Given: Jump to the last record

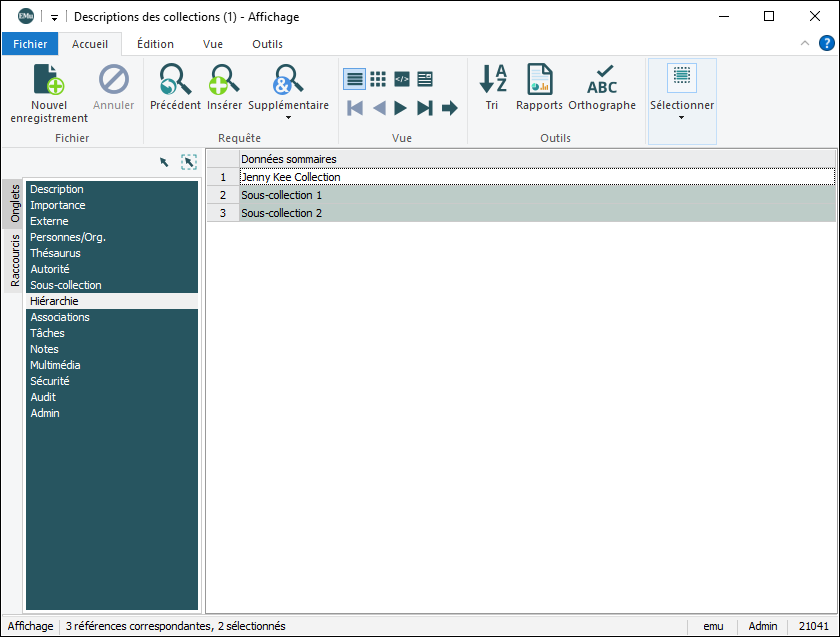Looking at the screenshot, I should pyautogui.click(x=425, y=108).
